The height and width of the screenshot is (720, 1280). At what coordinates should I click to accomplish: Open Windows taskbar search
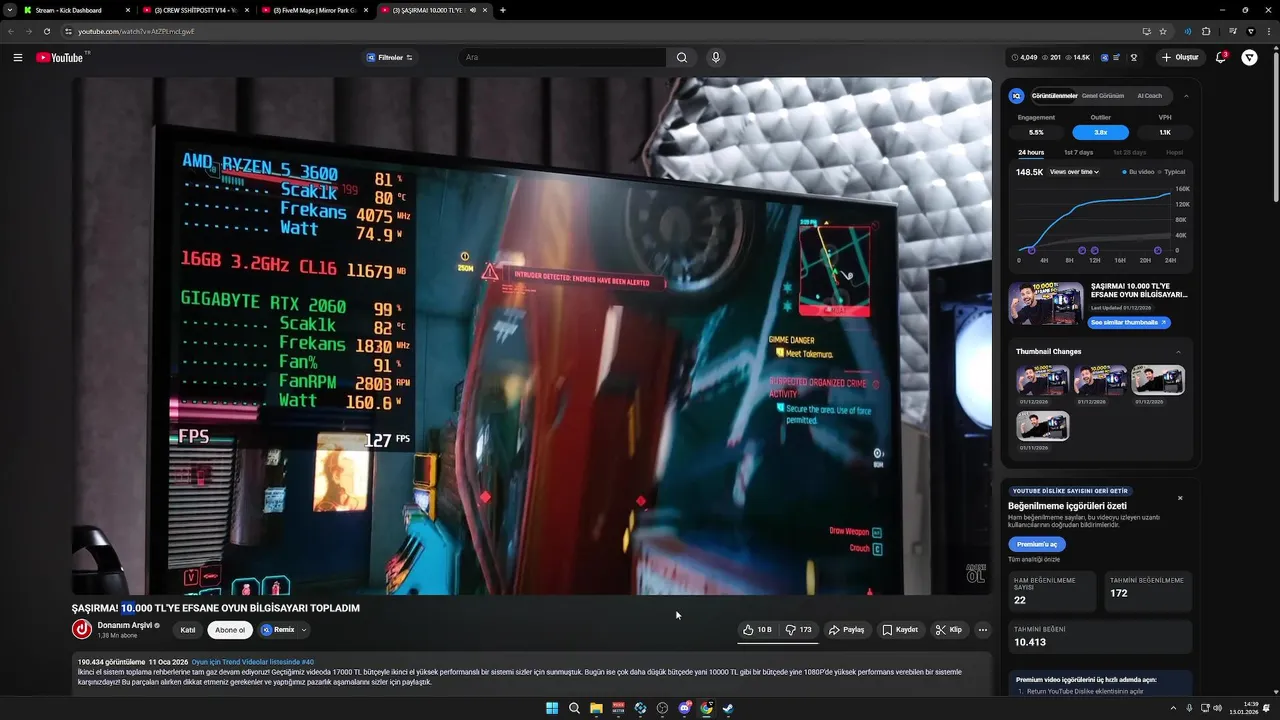pos(574,708)
